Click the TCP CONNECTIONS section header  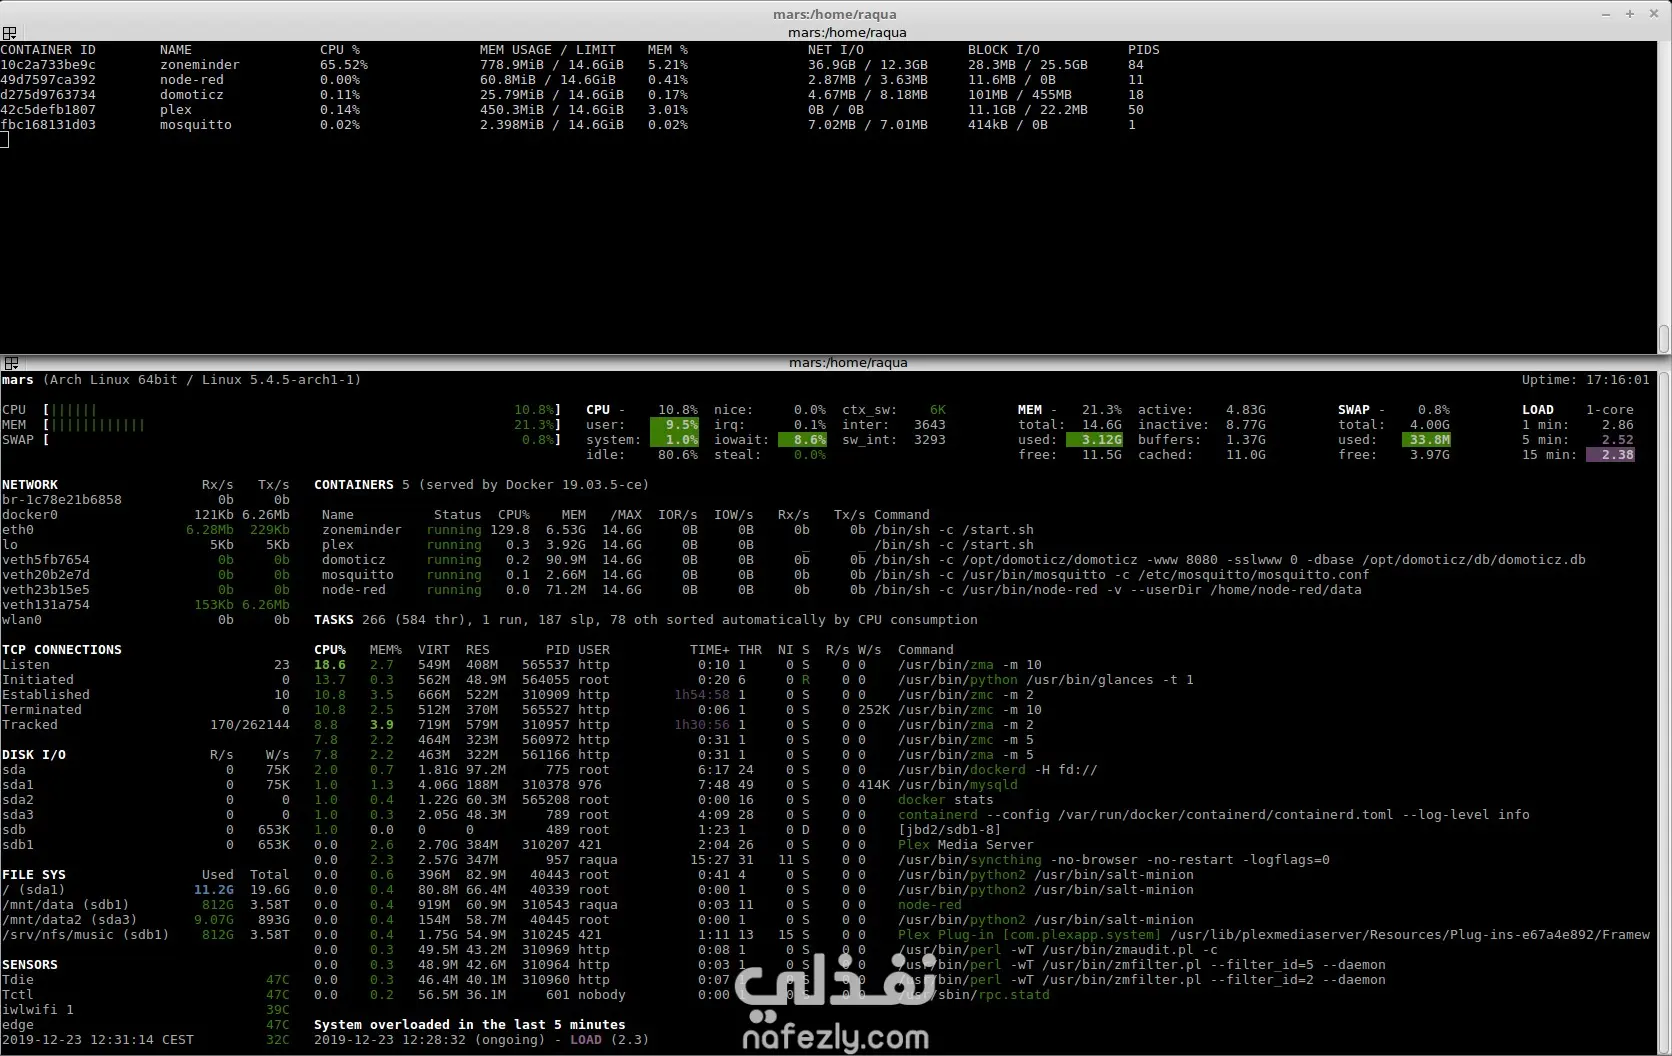[62, 650]
